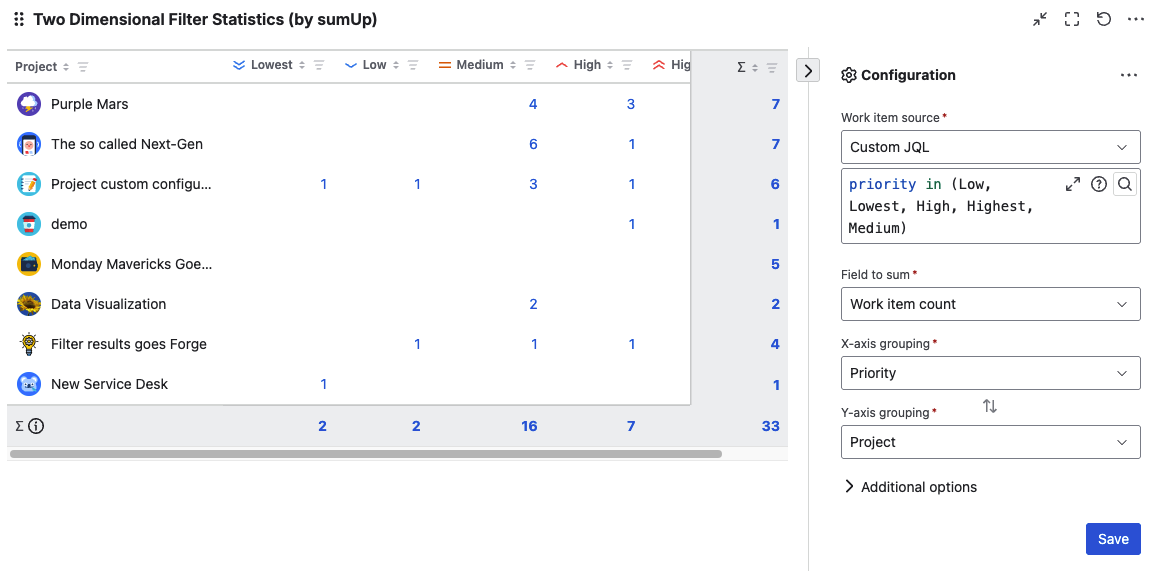
Task: Open the gadget's more options menu
Action: [1135, 19]
